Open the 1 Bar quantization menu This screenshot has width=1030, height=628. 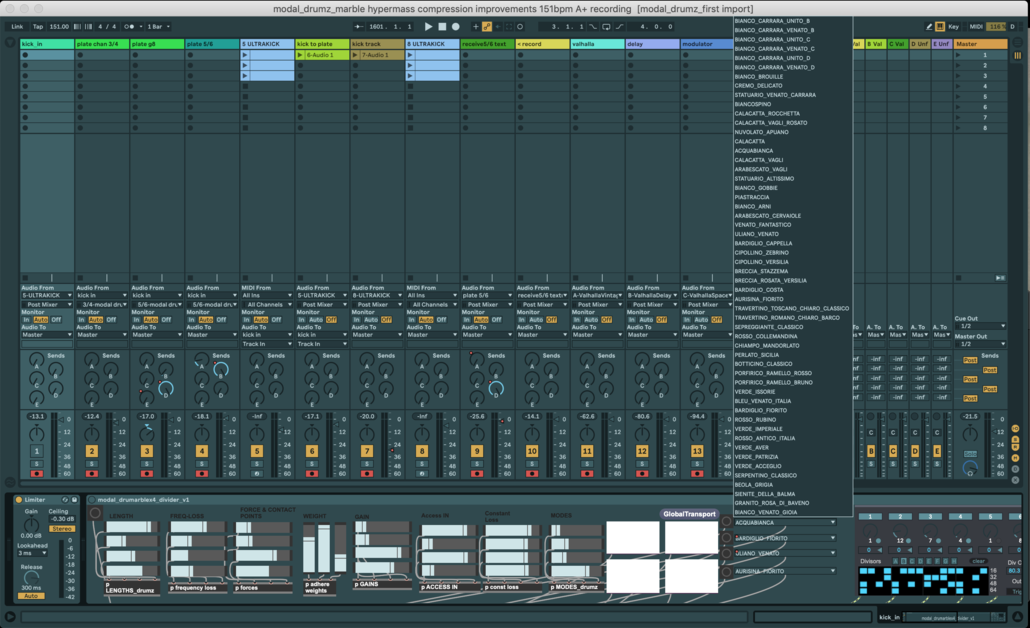pyautogui.click(x=158, y=27)
